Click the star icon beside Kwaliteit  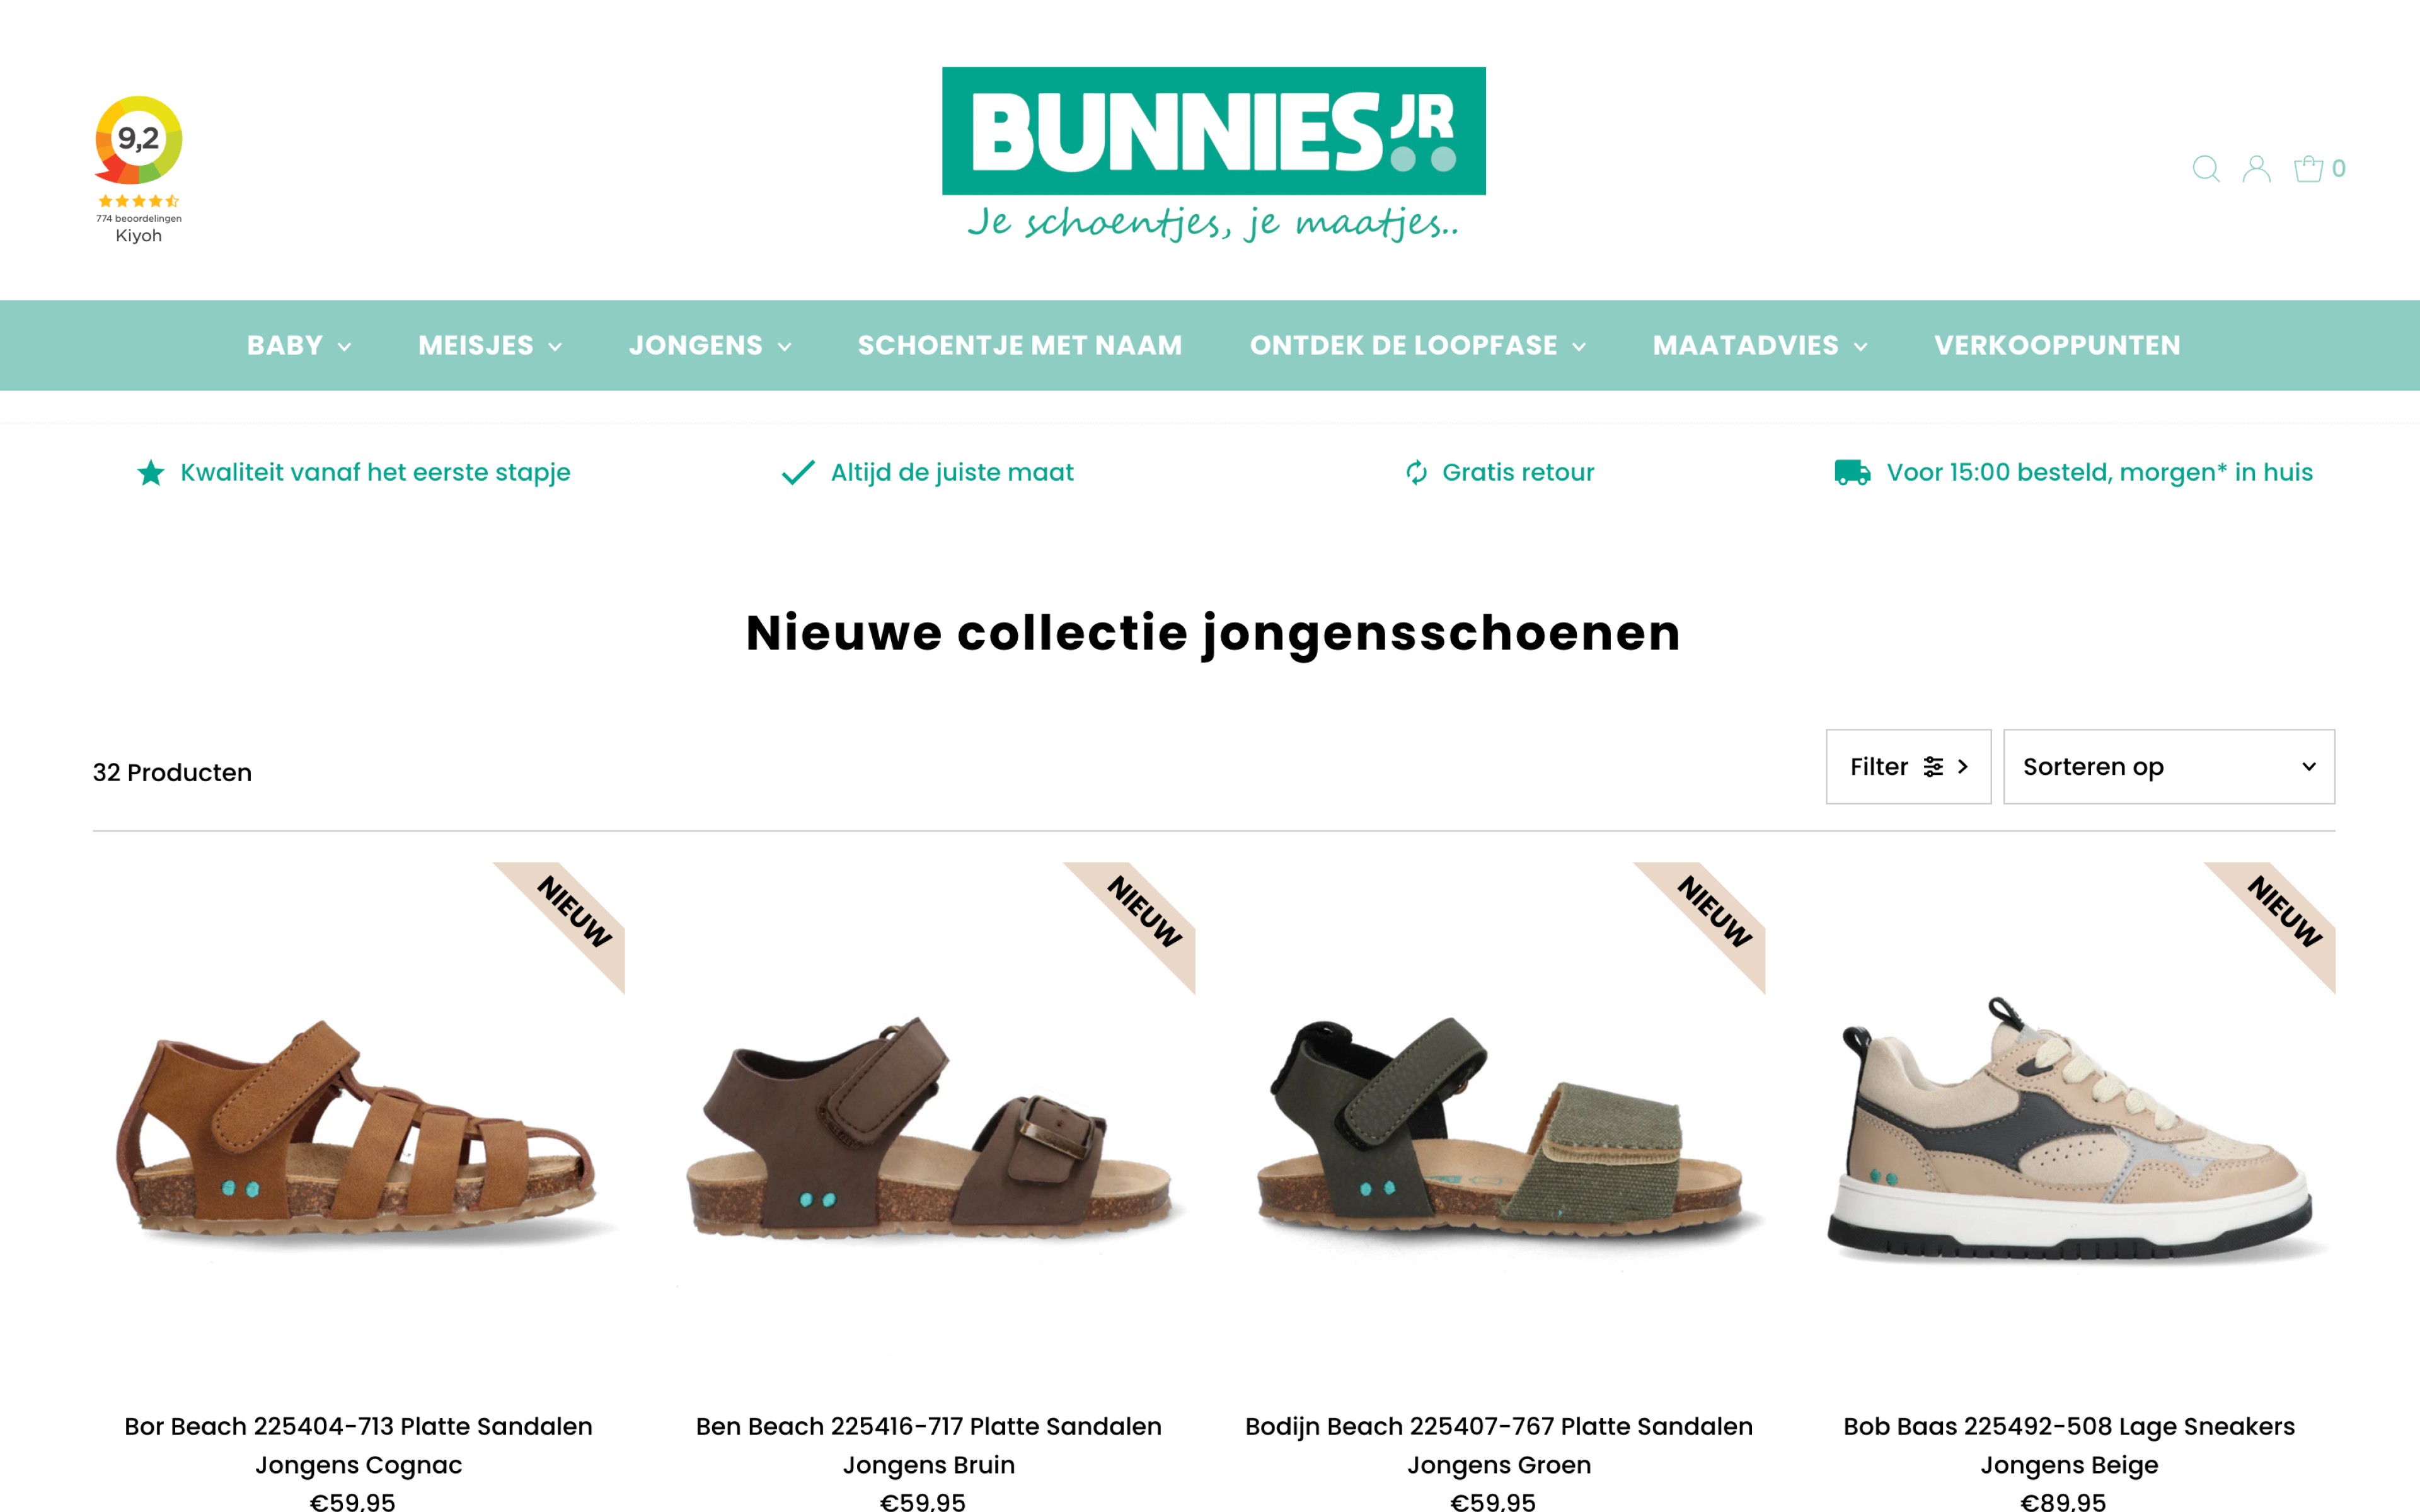click(151, 472)
